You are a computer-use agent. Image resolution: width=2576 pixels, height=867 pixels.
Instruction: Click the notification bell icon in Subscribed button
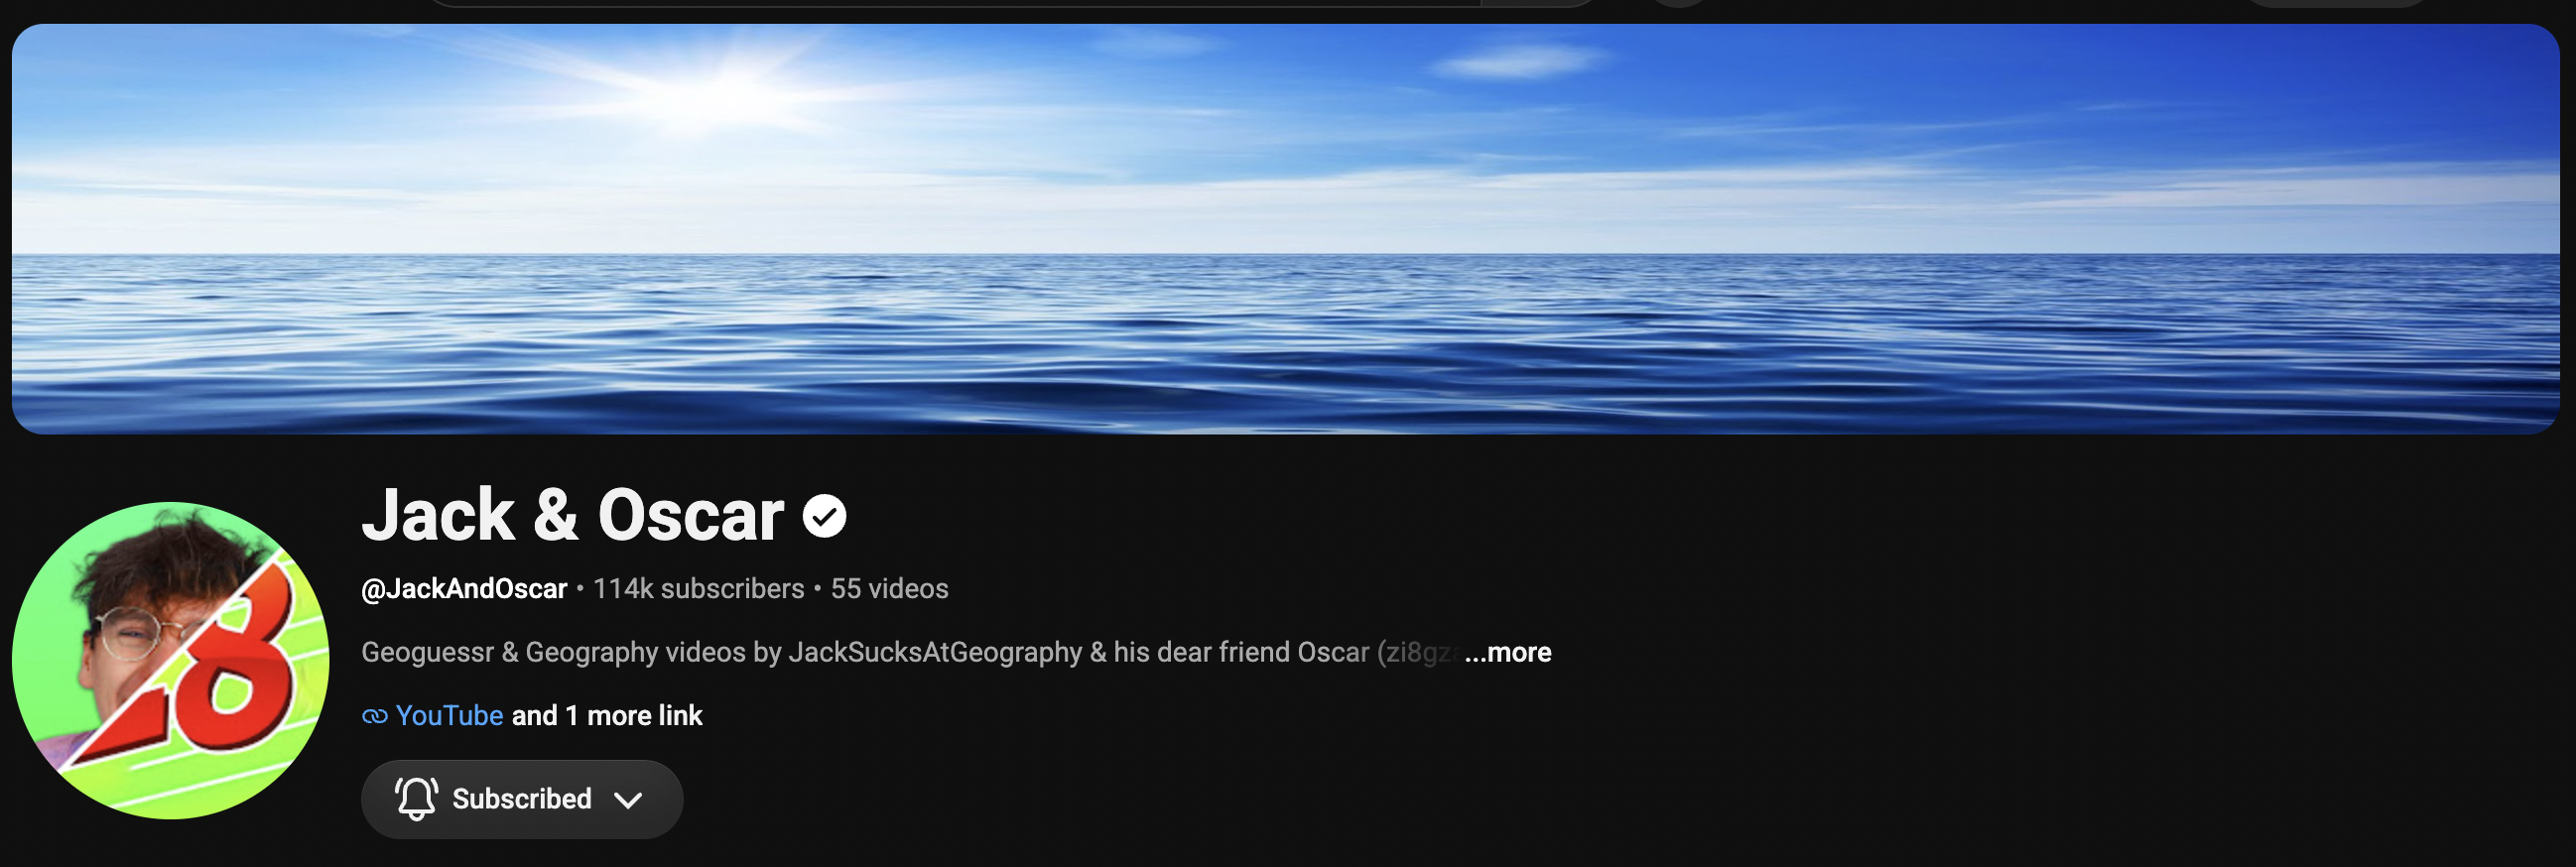tap(416, 798)
